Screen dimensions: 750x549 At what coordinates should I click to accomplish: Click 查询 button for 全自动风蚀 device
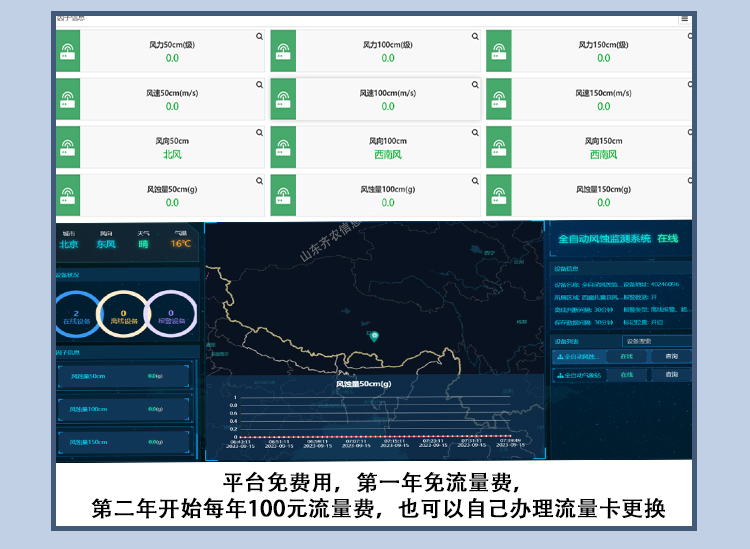pos(671,356)
